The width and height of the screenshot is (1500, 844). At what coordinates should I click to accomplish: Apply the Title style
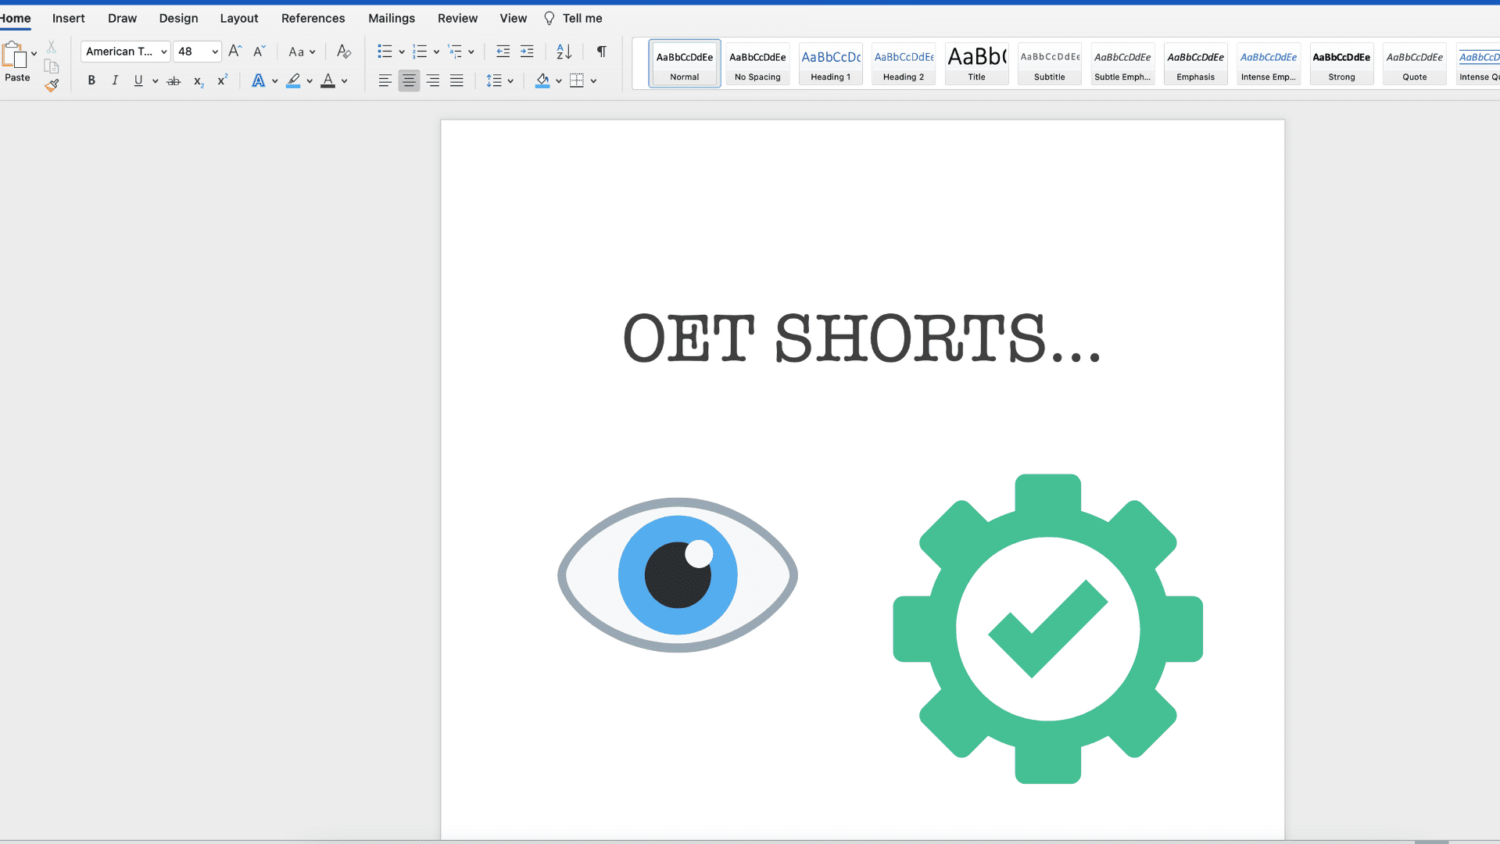(x=977, y=64)
